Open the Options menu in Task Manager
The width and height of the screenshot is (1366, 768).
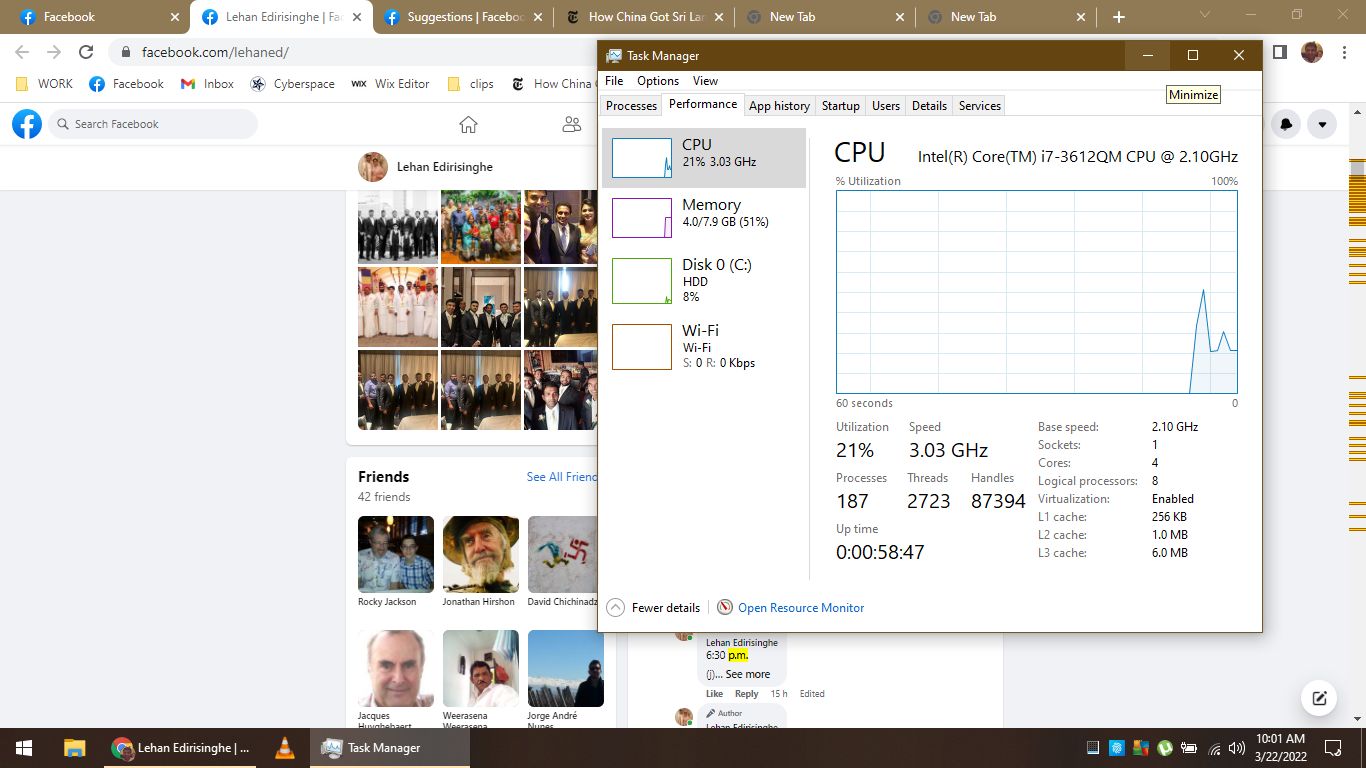point(658,81)
